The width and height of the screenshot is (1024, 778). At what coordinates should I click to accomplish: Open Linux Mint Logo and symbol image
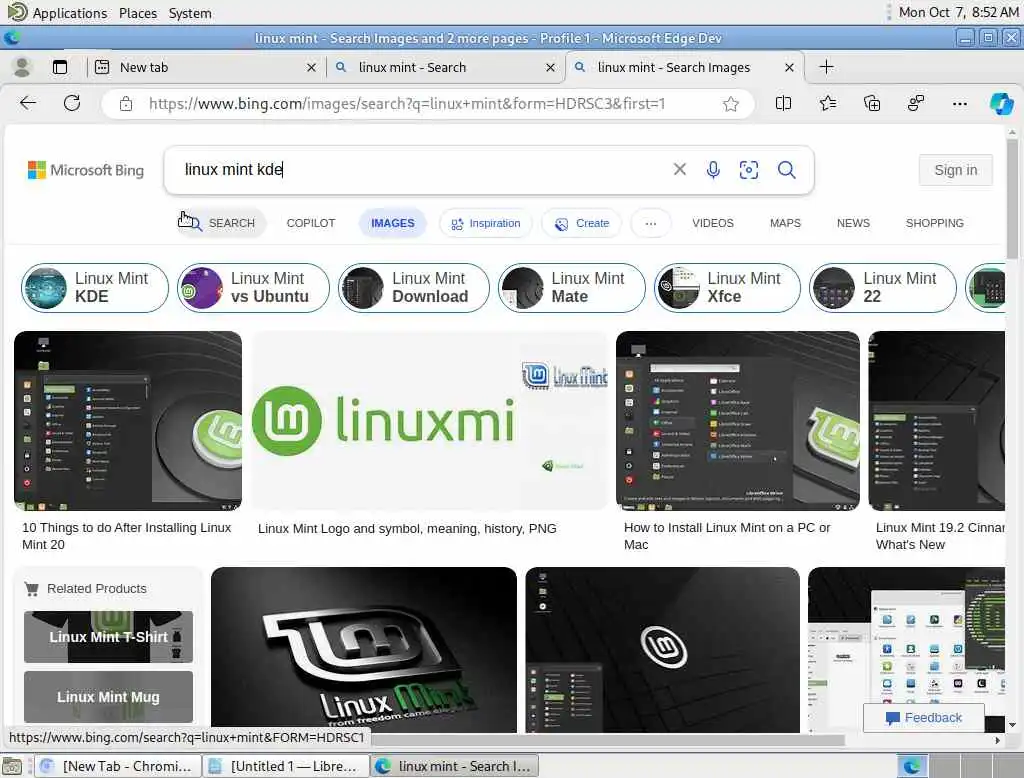[x=430, y=421]
